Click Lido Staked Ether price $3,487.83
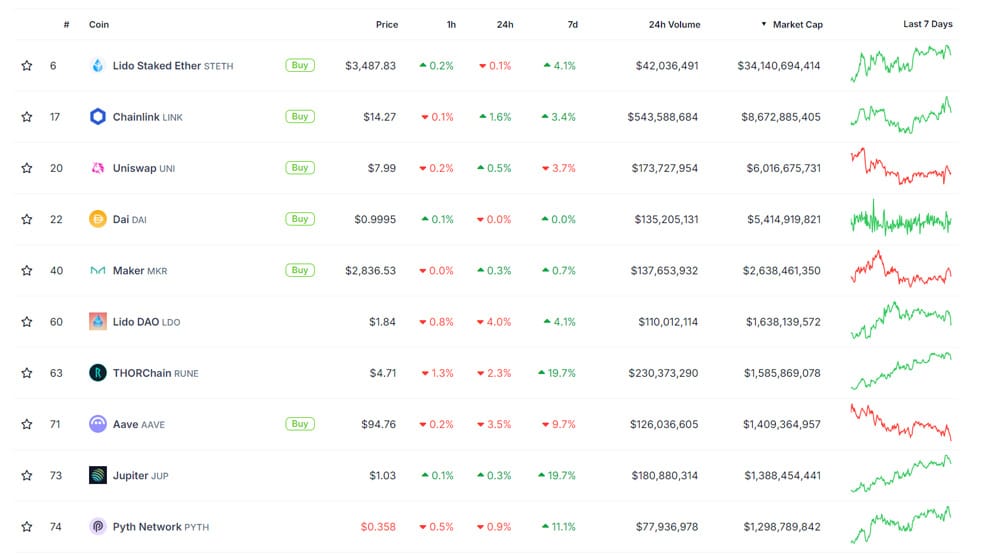 click(370, 66)
